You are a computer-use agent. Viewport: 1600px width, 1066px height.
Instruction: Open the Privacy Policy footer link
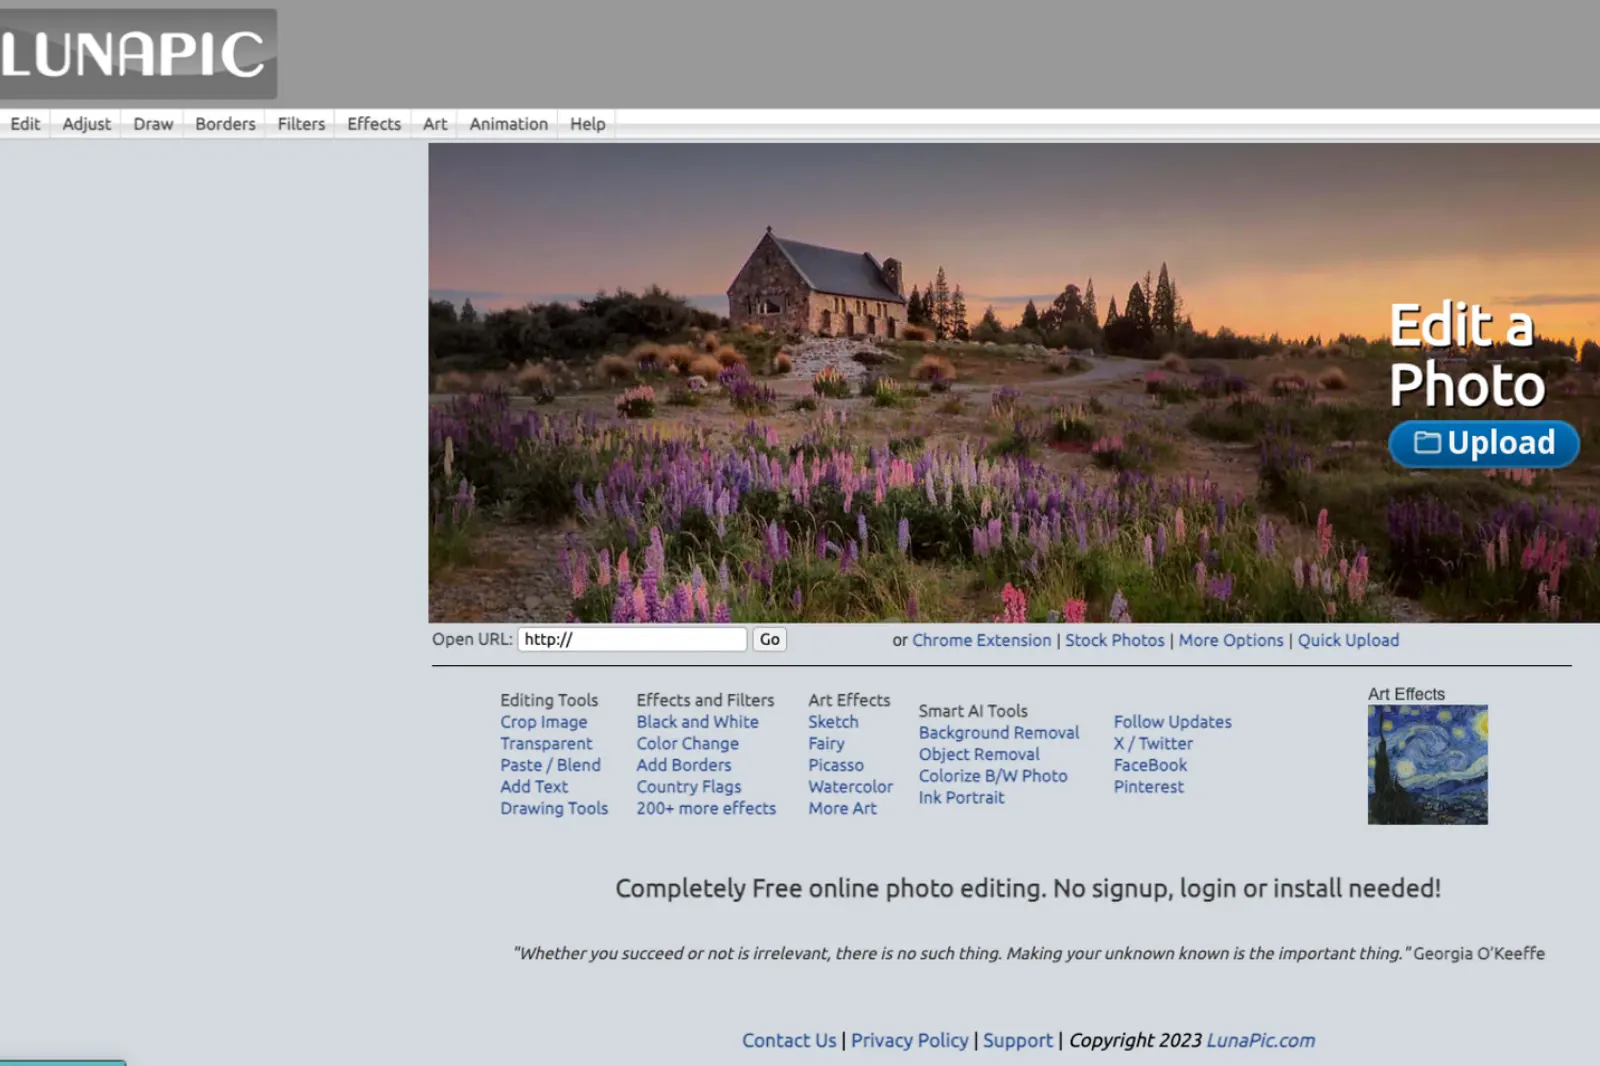pos(910,1040)
